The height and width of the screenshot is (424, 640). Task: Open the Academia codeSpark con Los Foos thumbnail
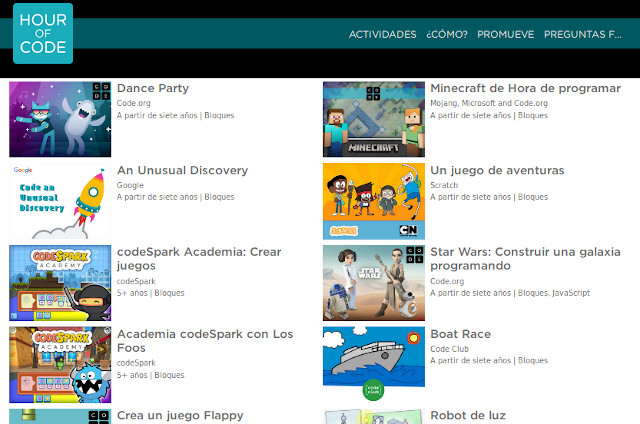click(60, 365)
